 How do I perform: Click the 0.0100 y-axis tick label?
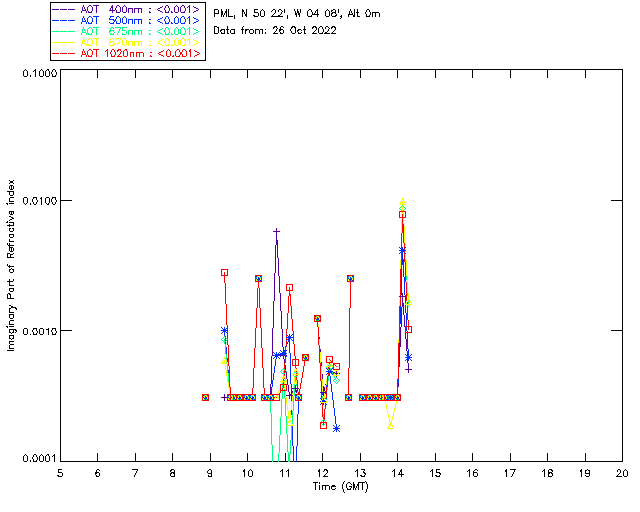pyautogui.click(x=39, y=201)
